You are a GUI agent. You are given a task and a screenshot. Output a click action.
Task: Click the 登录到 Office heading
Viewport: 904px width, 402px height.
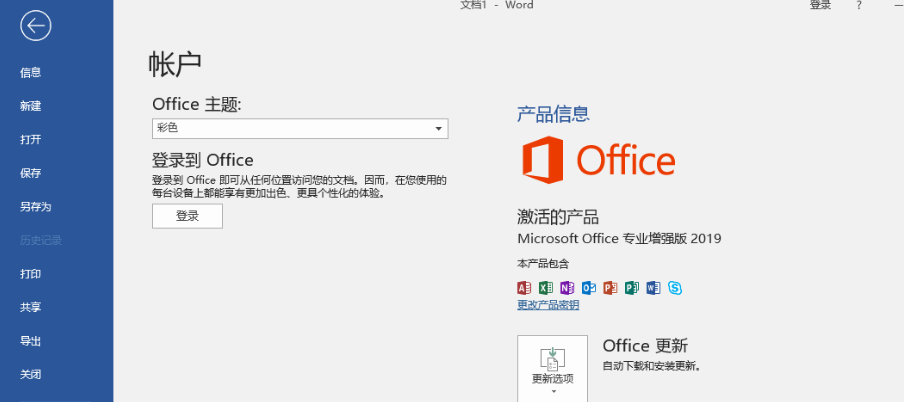tap(203, 160)
